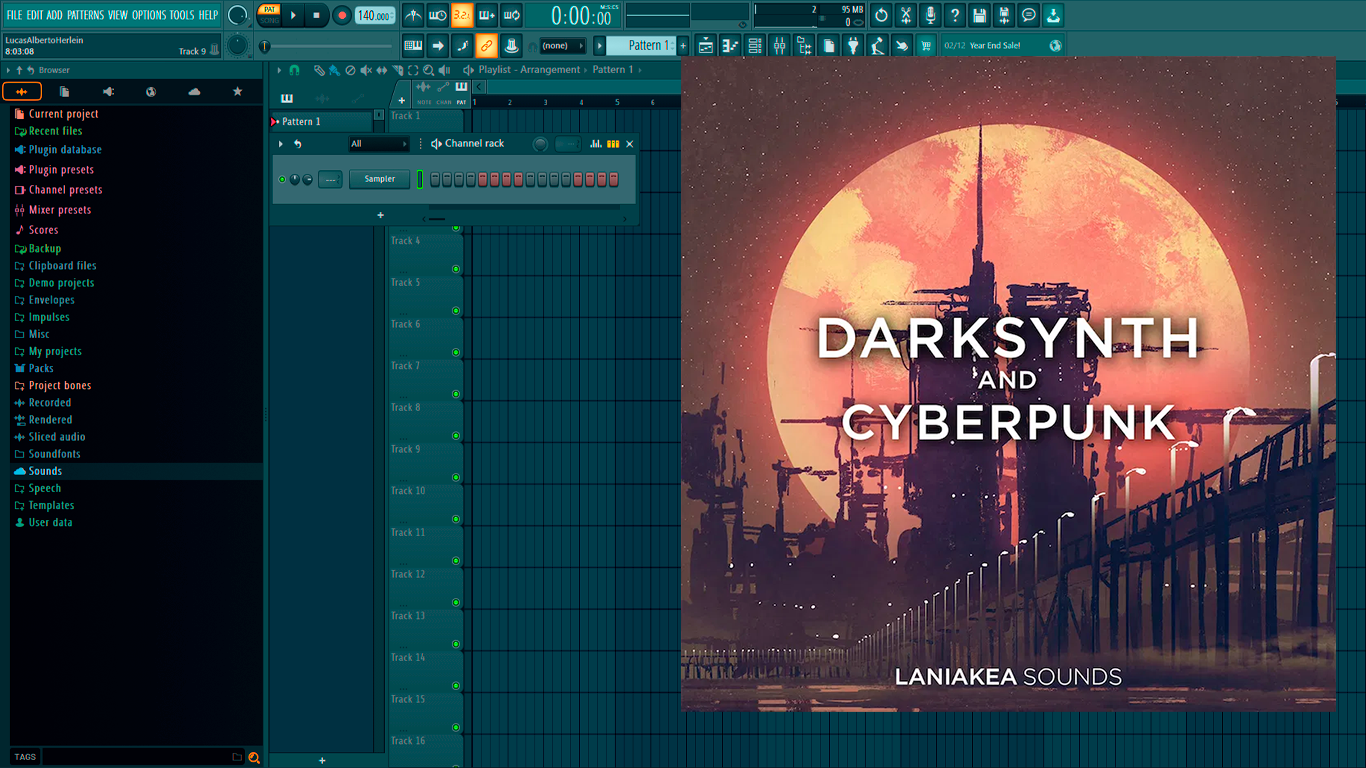Open the chat bubble icon
The height and width of the screenshot is (768, 1366).
tap(1028, 15)
